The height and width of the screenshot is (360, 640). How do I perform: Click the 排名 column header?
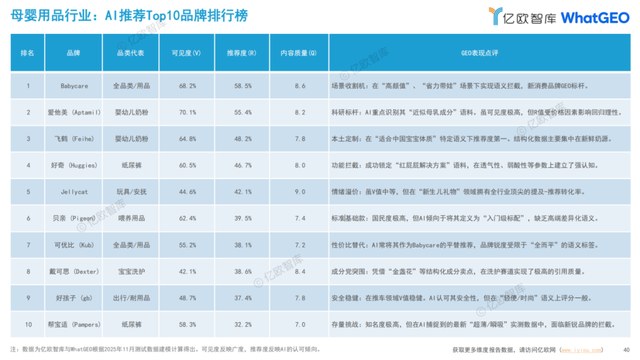click(27, 53)
